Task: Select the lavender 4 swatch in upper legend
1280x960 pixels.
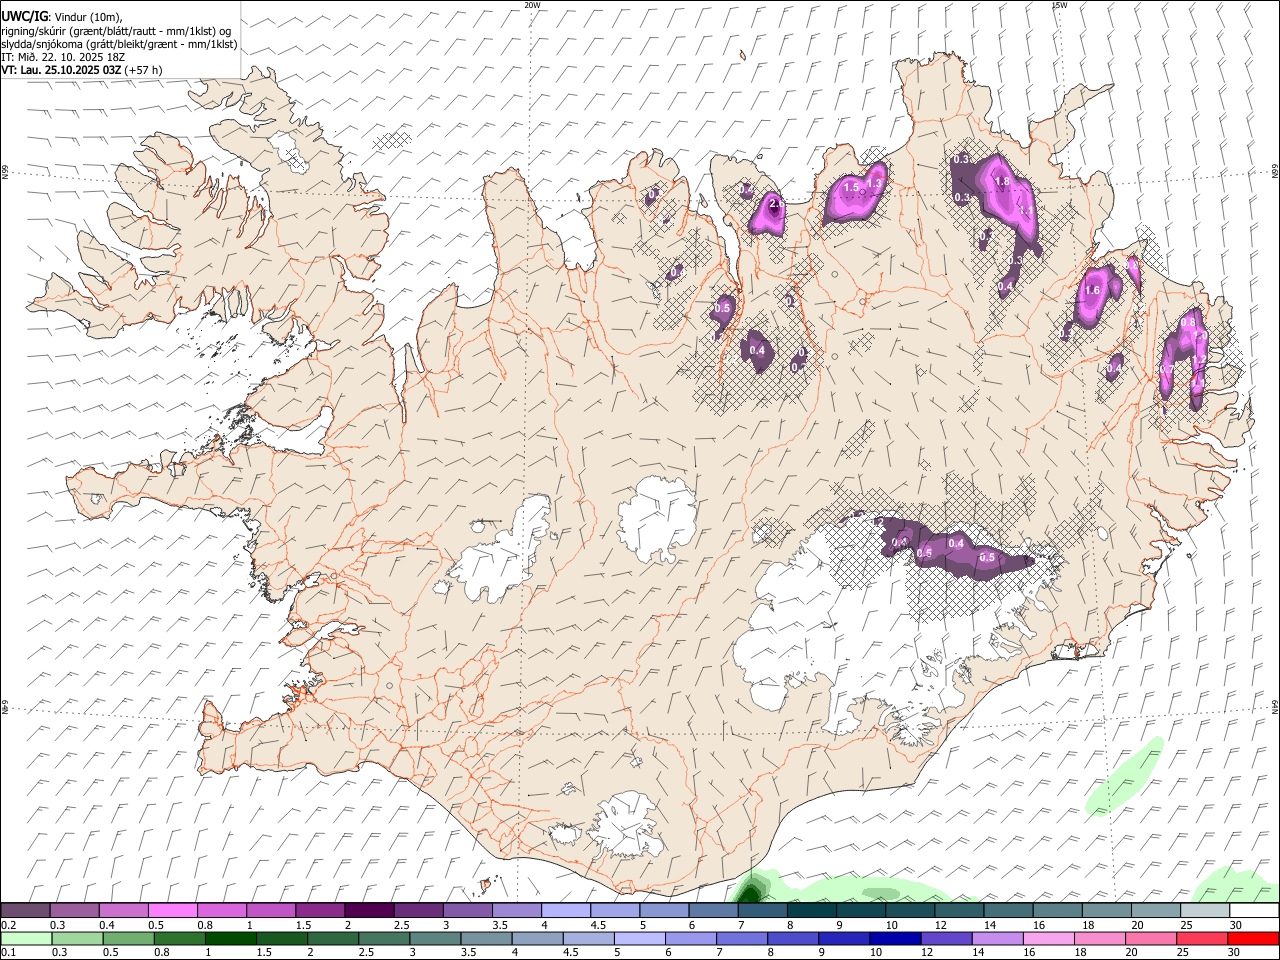Action: (x=565, y=910)
